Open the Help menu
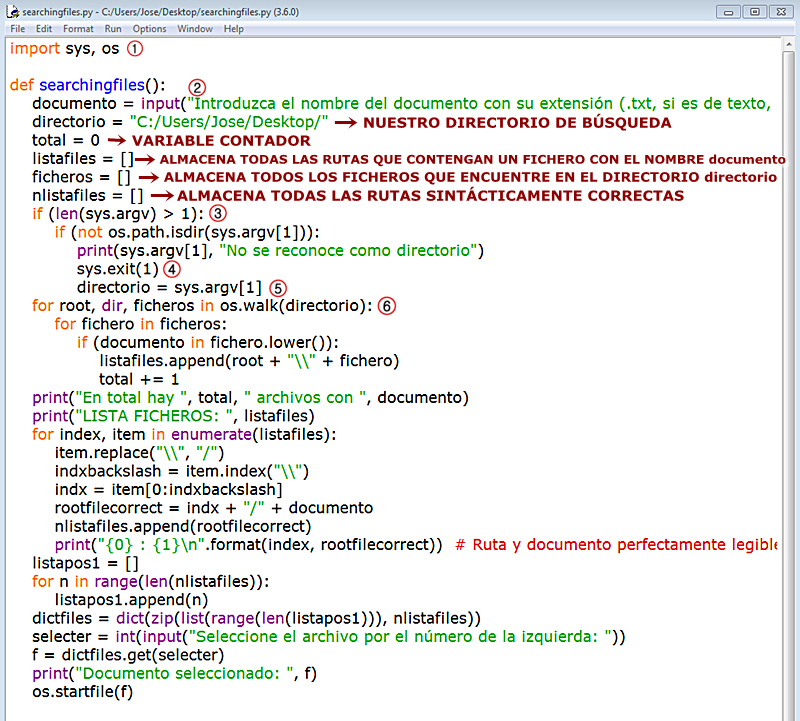 (234, 29)
